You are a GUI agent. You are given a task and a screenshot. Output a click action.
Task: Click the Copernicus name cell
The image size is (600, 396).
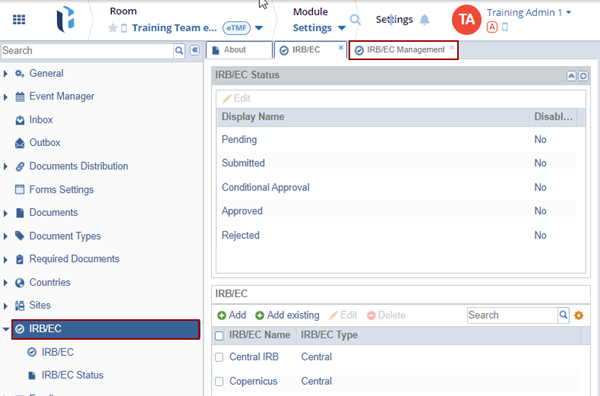point(253,381)
